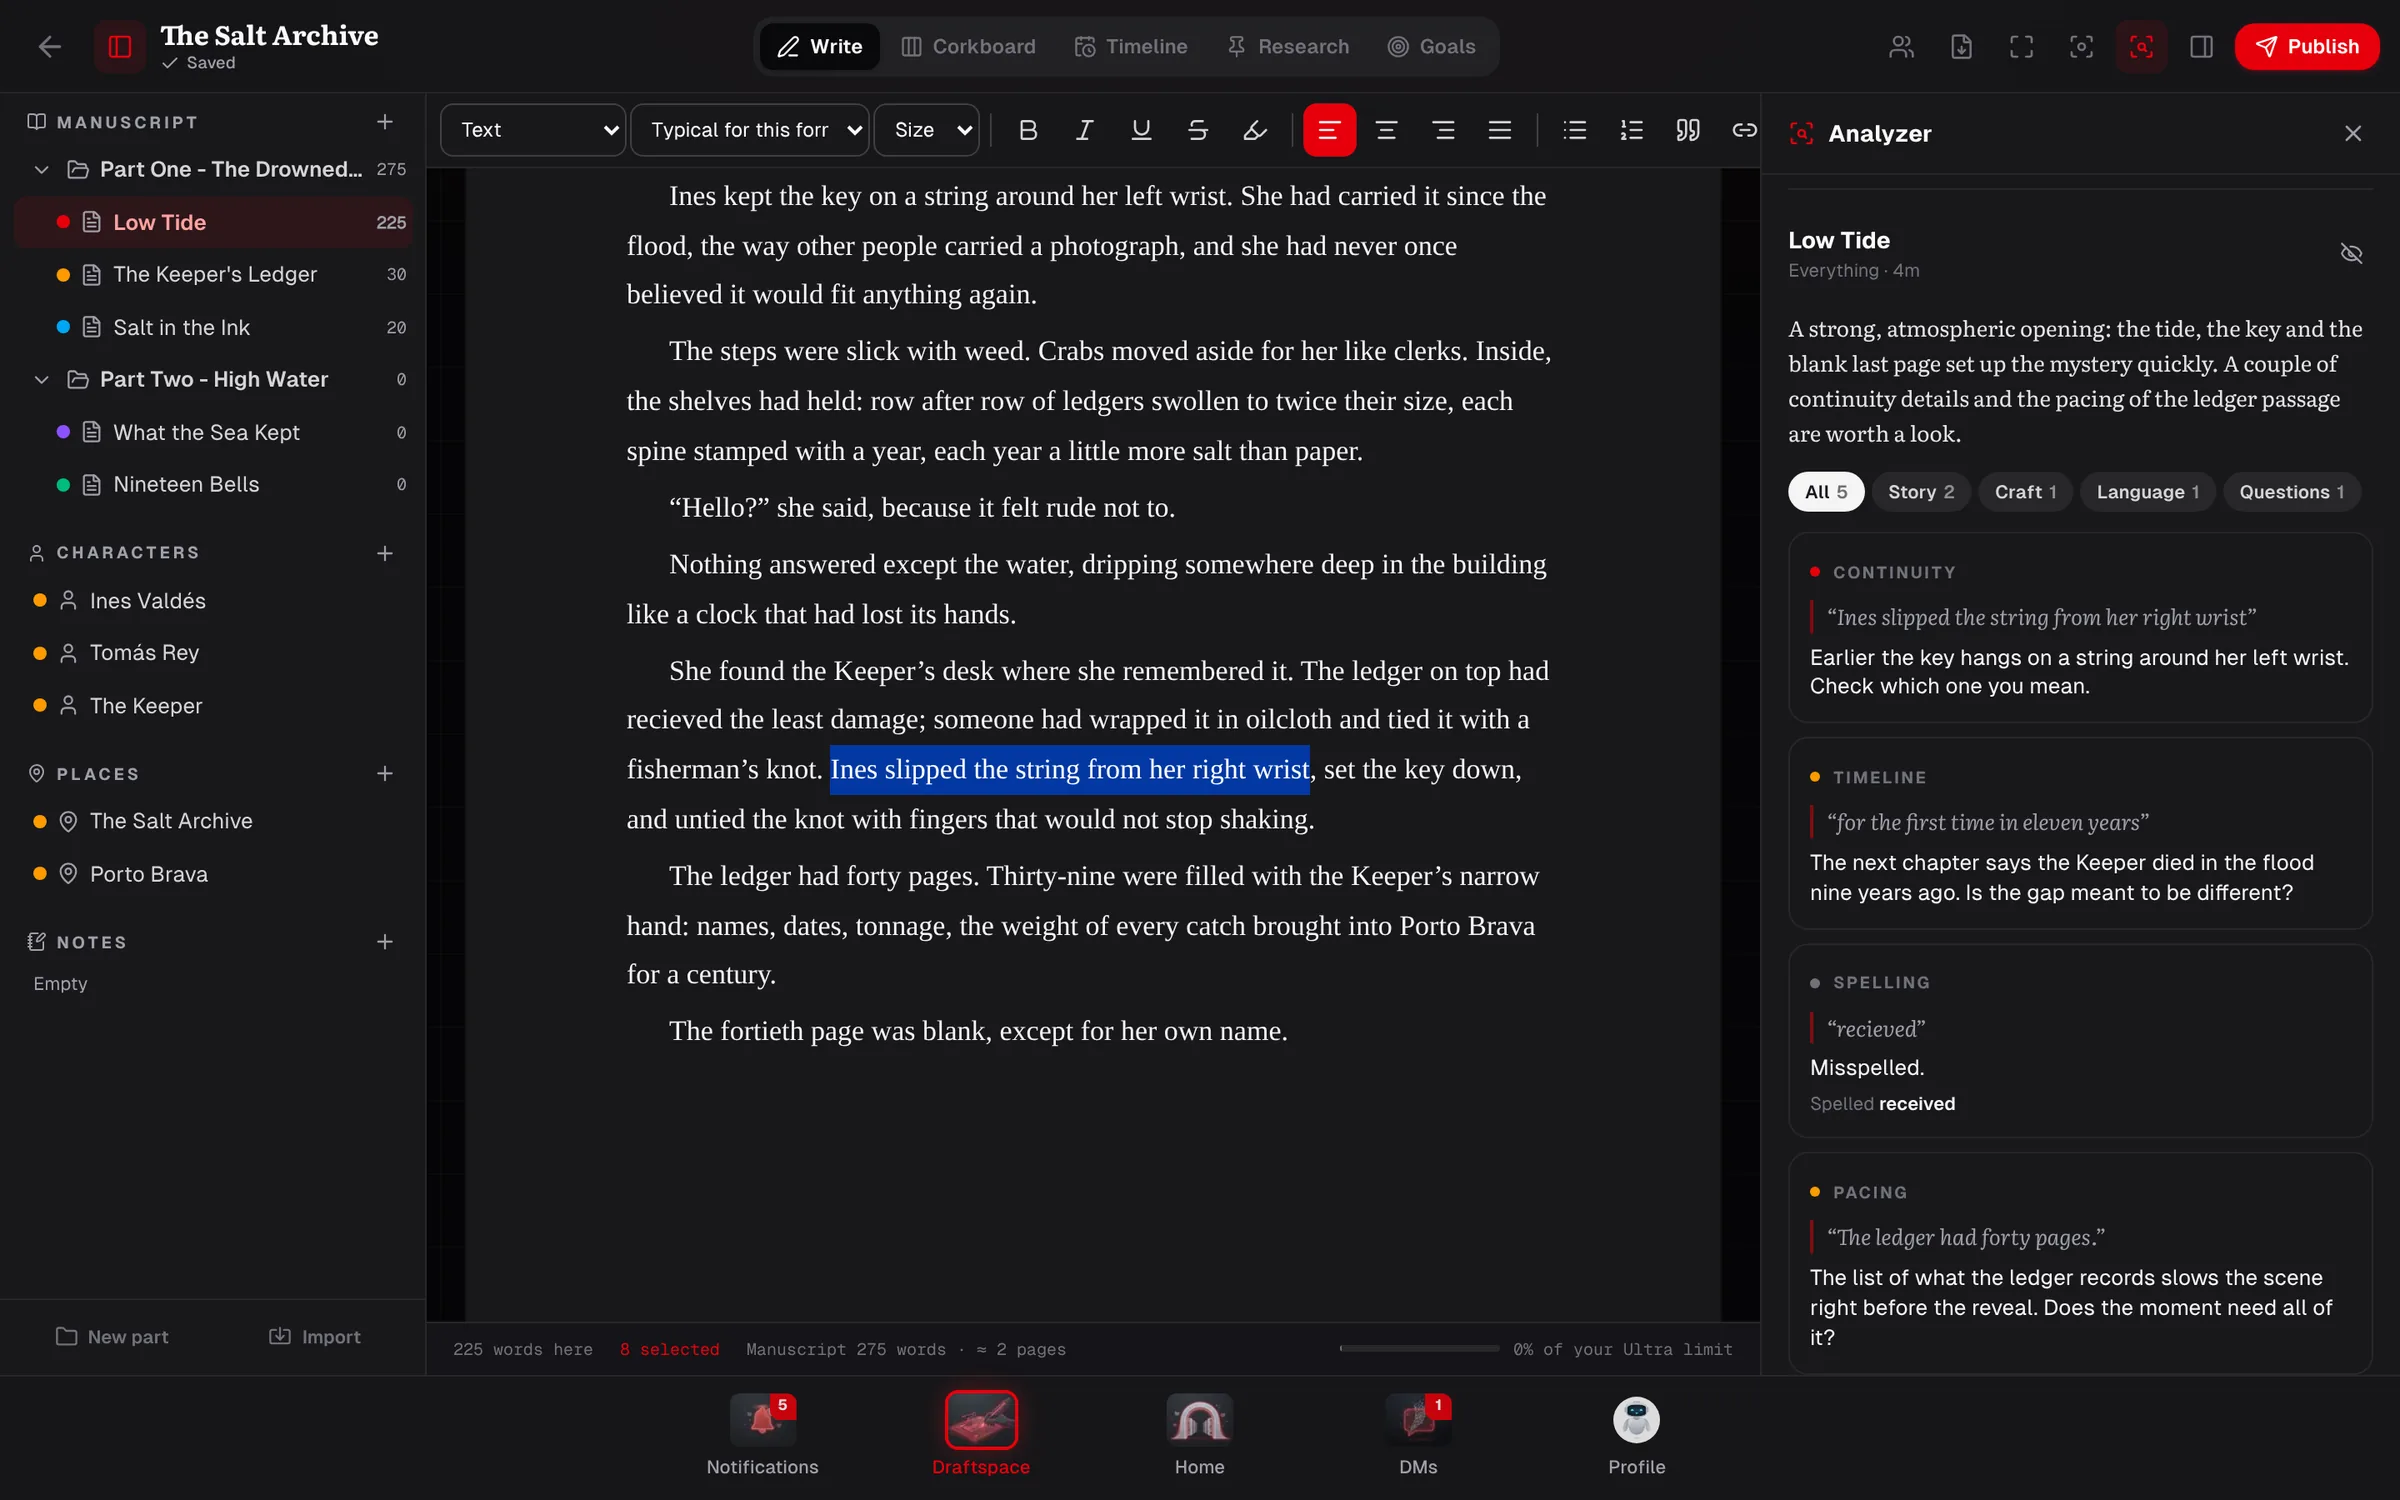Toggle the Analyzer panel button in header
Viewport: 2400px width, 1500px height.
tap(2141, 47)
